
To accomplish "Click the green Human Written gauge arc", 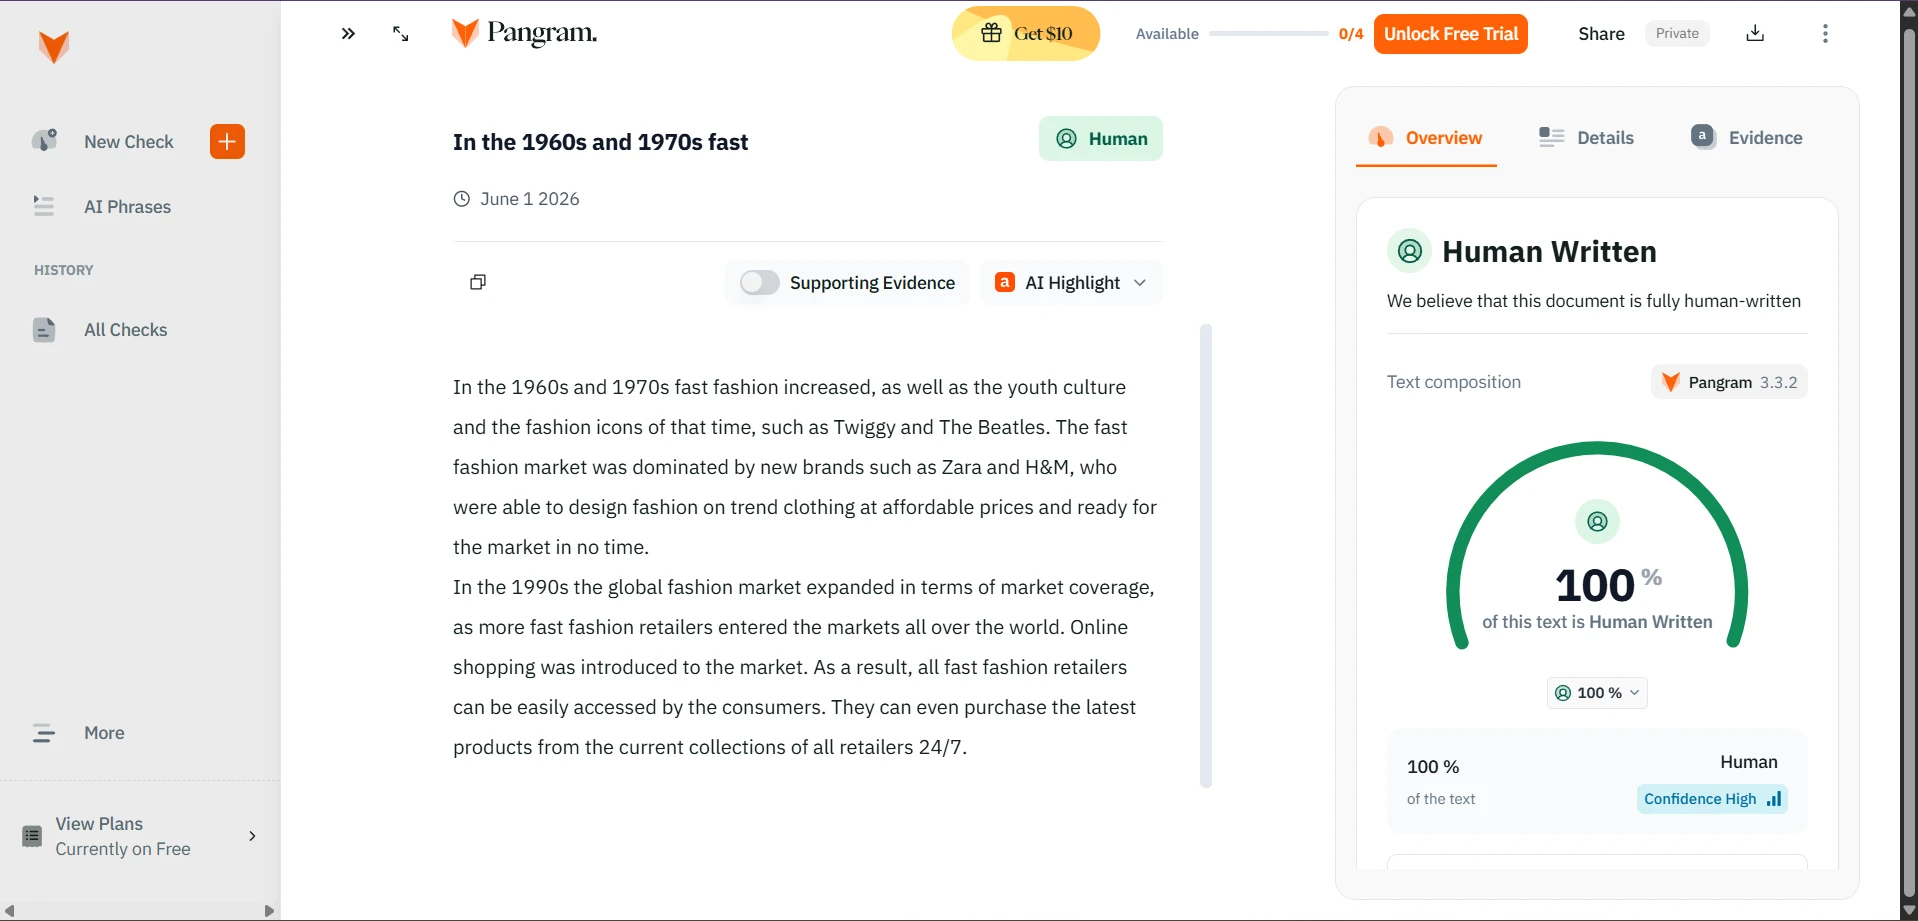I will 1597,450.
